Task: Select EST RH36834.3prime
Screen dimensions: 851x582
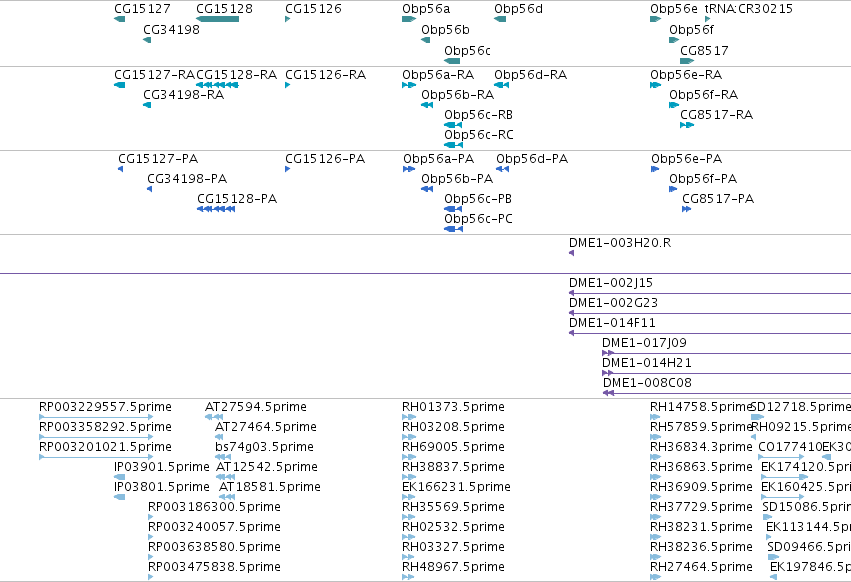Action: pyautogui.click(x=701, y=447)
